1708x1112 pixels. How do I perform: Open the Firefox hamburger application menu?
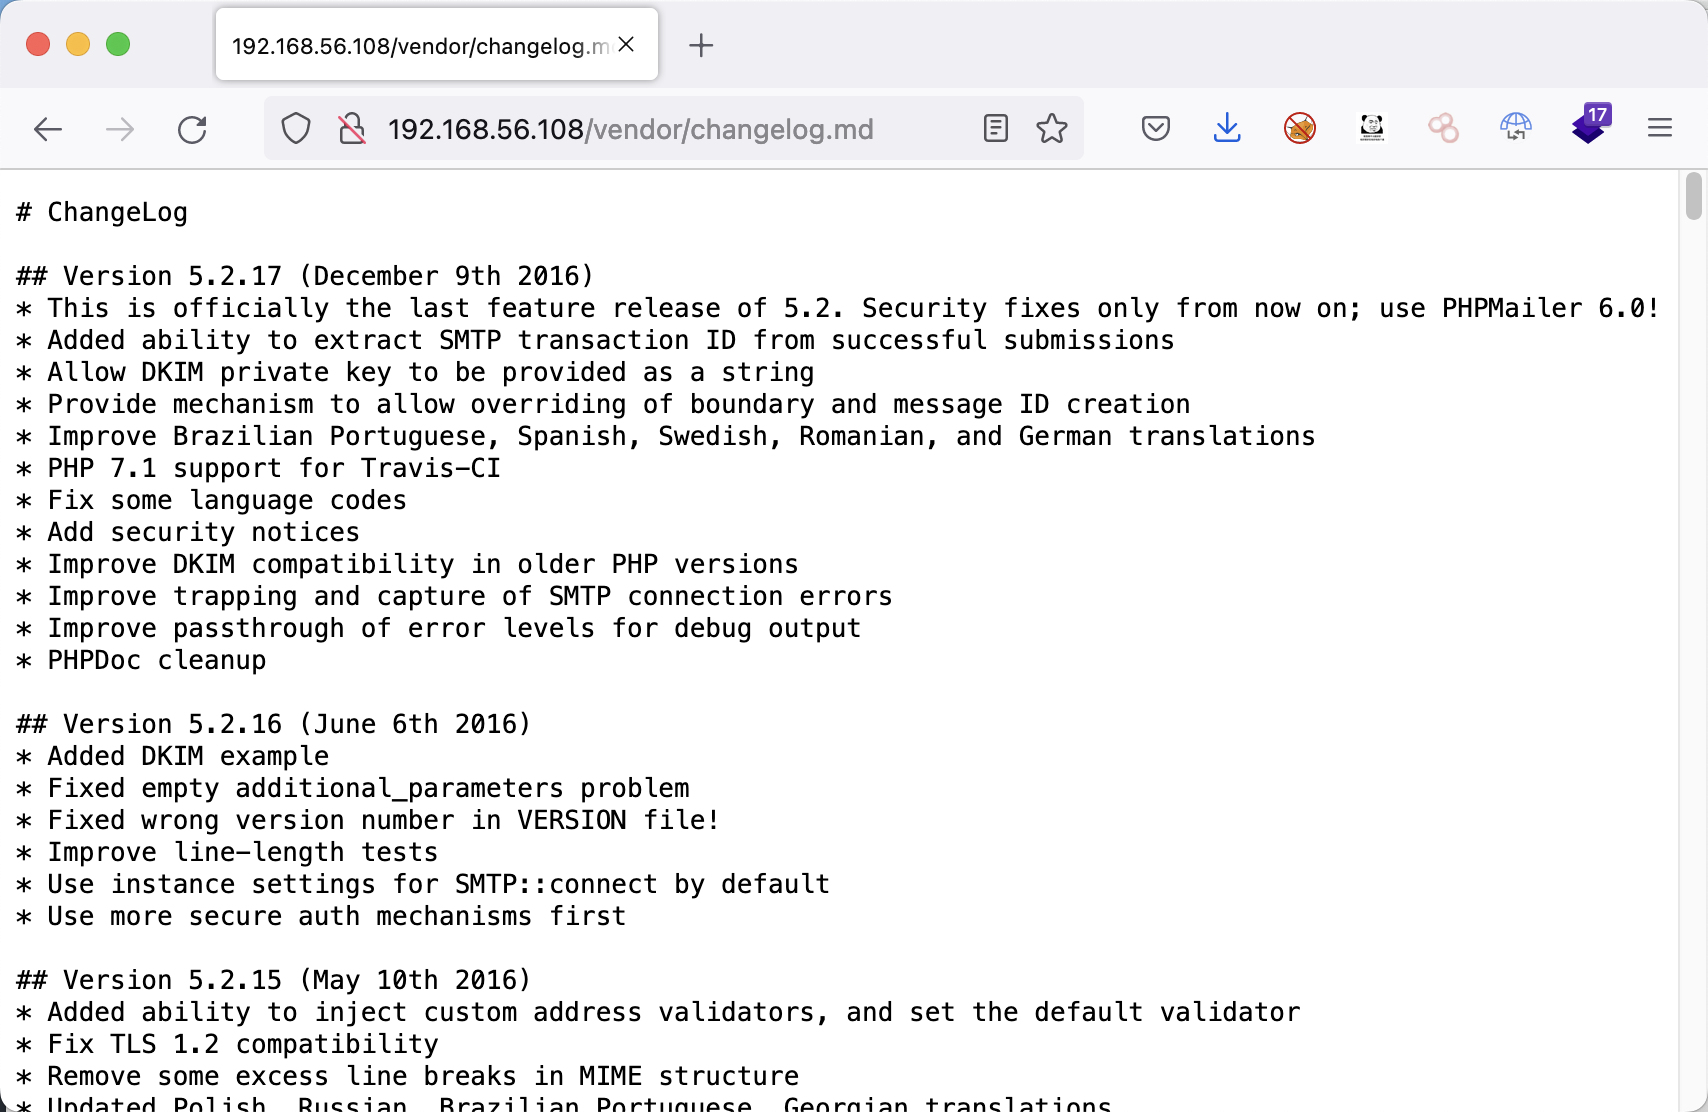pos(1660,128)
